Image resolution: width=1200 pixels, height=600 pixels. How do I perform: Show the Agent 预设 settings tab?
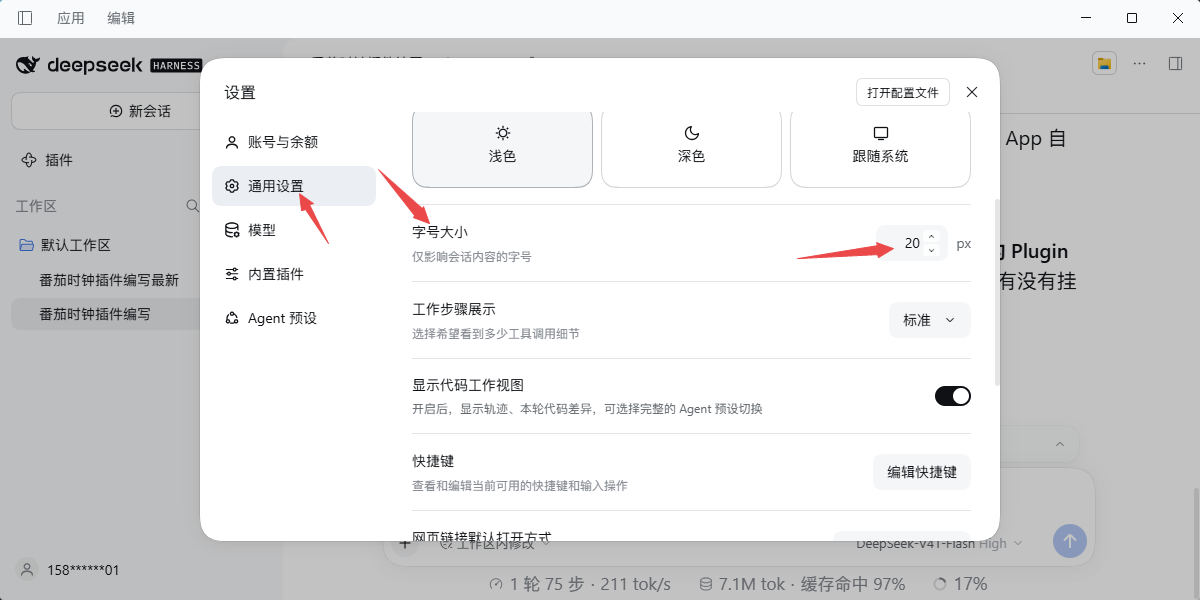tap(294, 318)
